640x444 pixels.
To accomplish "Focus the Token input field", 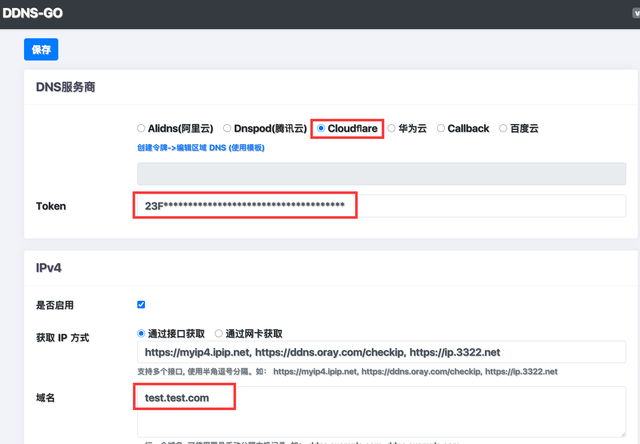I will [x=381, y=206].
